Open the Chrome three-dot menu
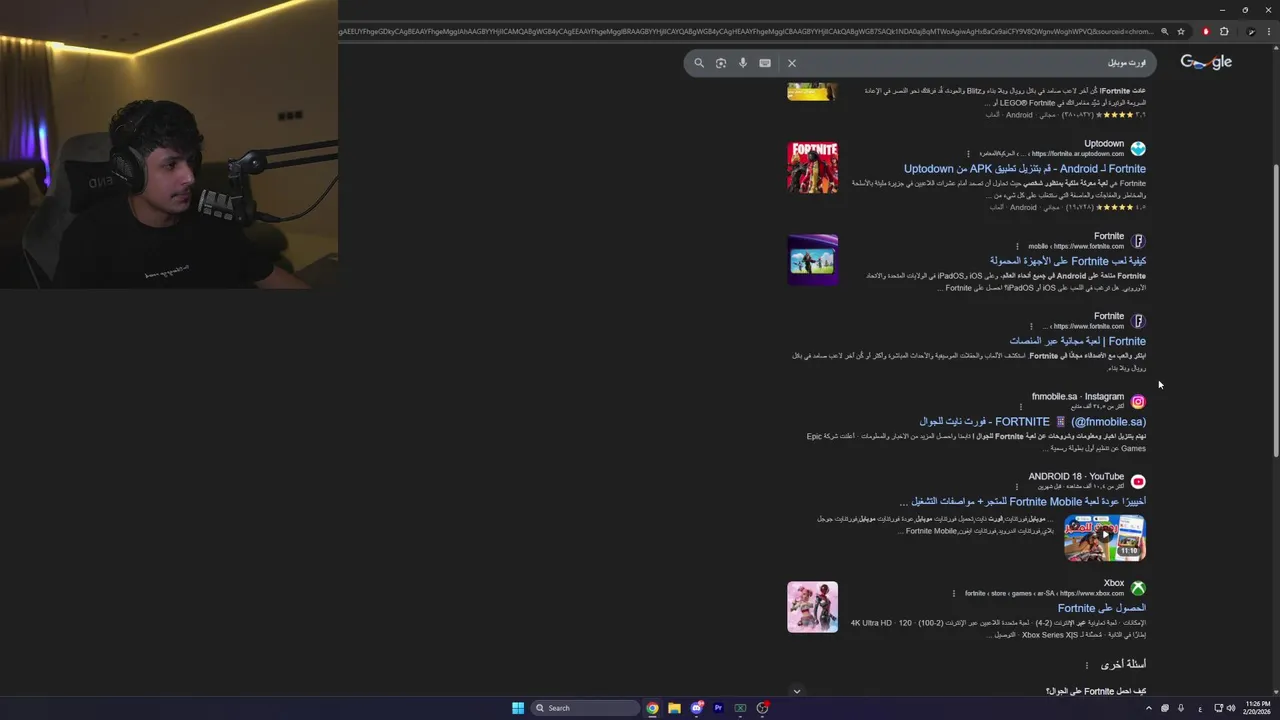Screen dimensions: 1280x720 (1269, 31)
